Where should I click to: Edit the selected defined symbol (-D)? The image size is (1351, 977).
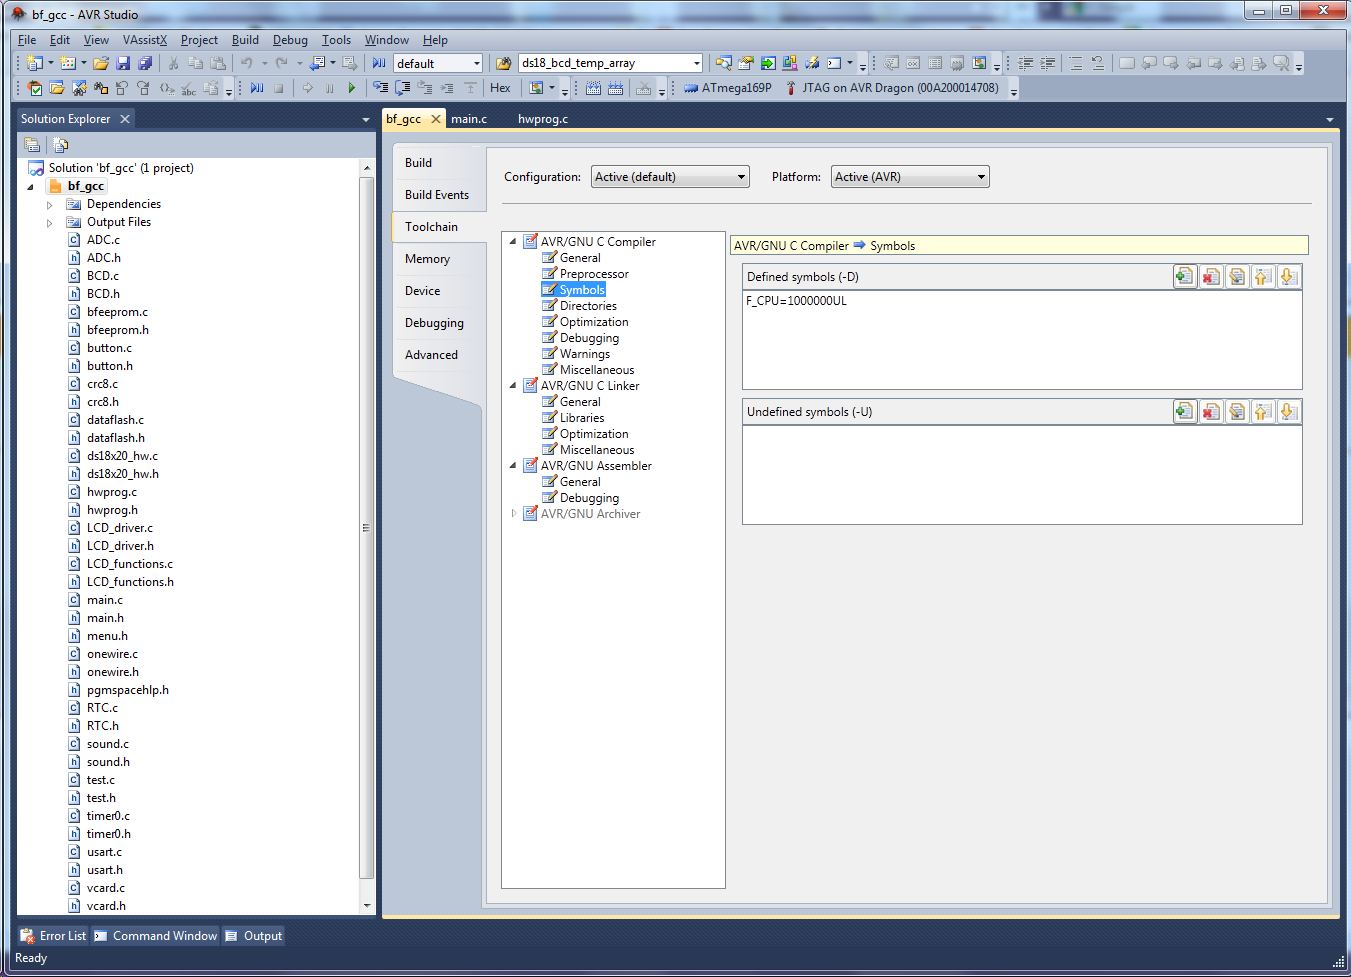(1237, 277)
